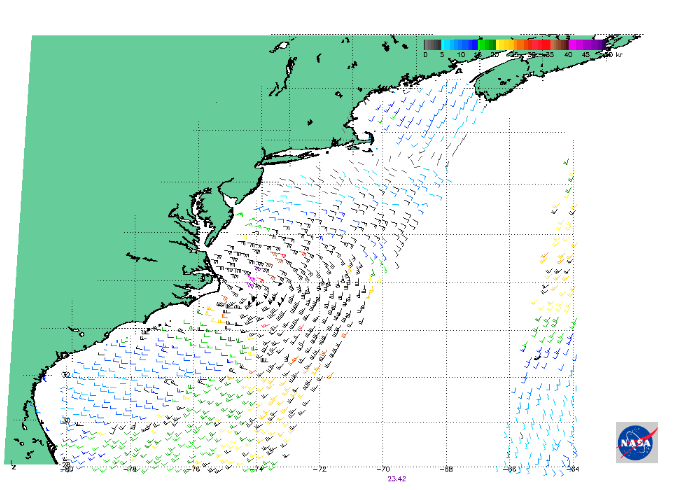
Task: Click the -72 longitude label
Action: pos(320,467)
